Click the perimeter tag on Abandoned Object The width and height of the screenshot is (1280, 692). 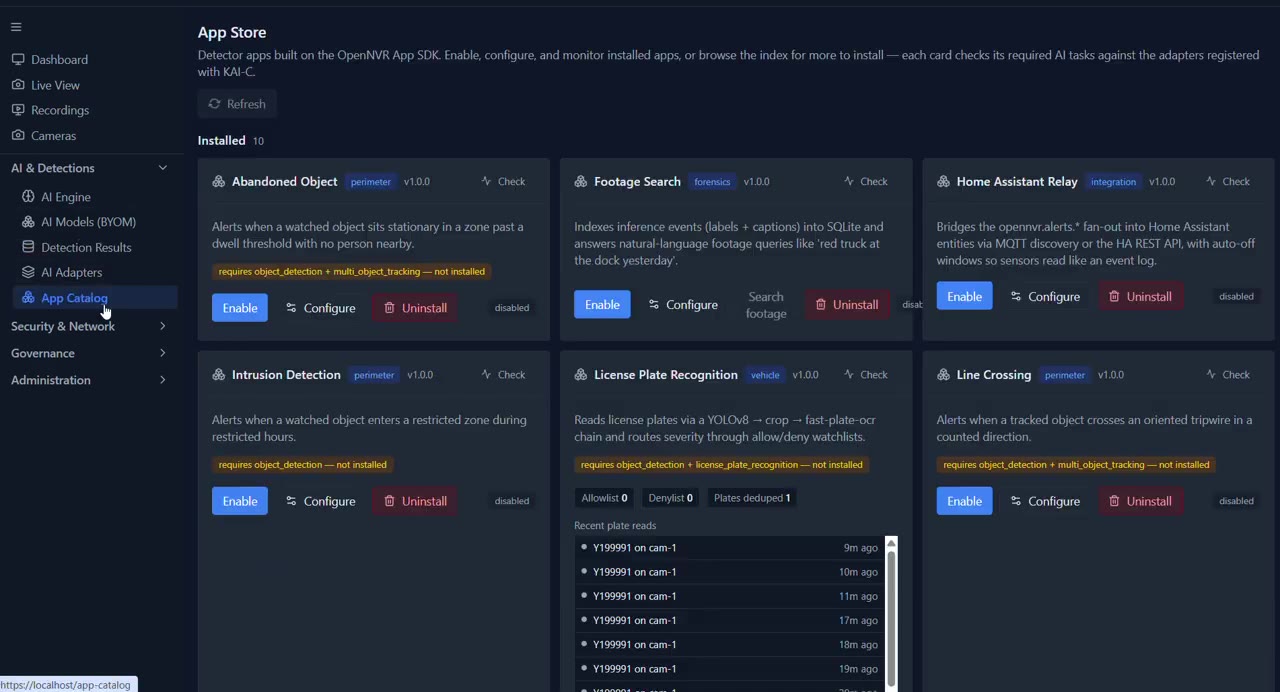[371, 182]
